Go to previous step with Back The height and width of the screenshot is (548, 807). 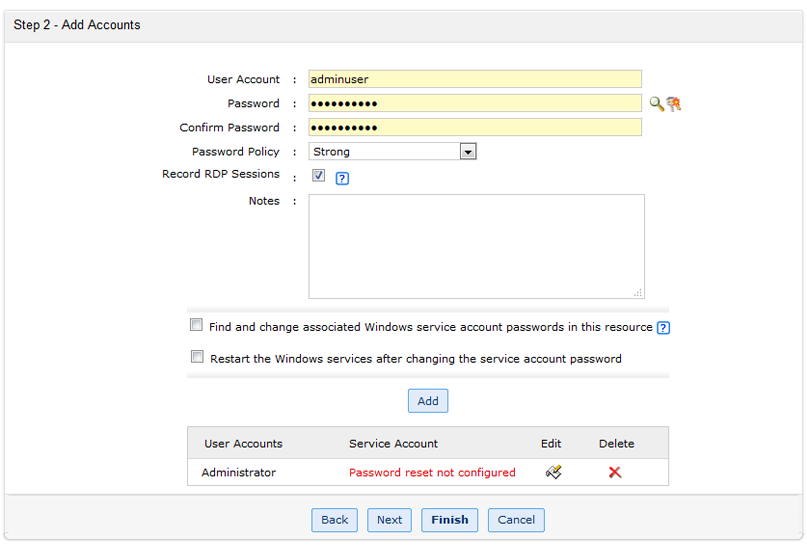pyautogui.click(x=335, y=520)
